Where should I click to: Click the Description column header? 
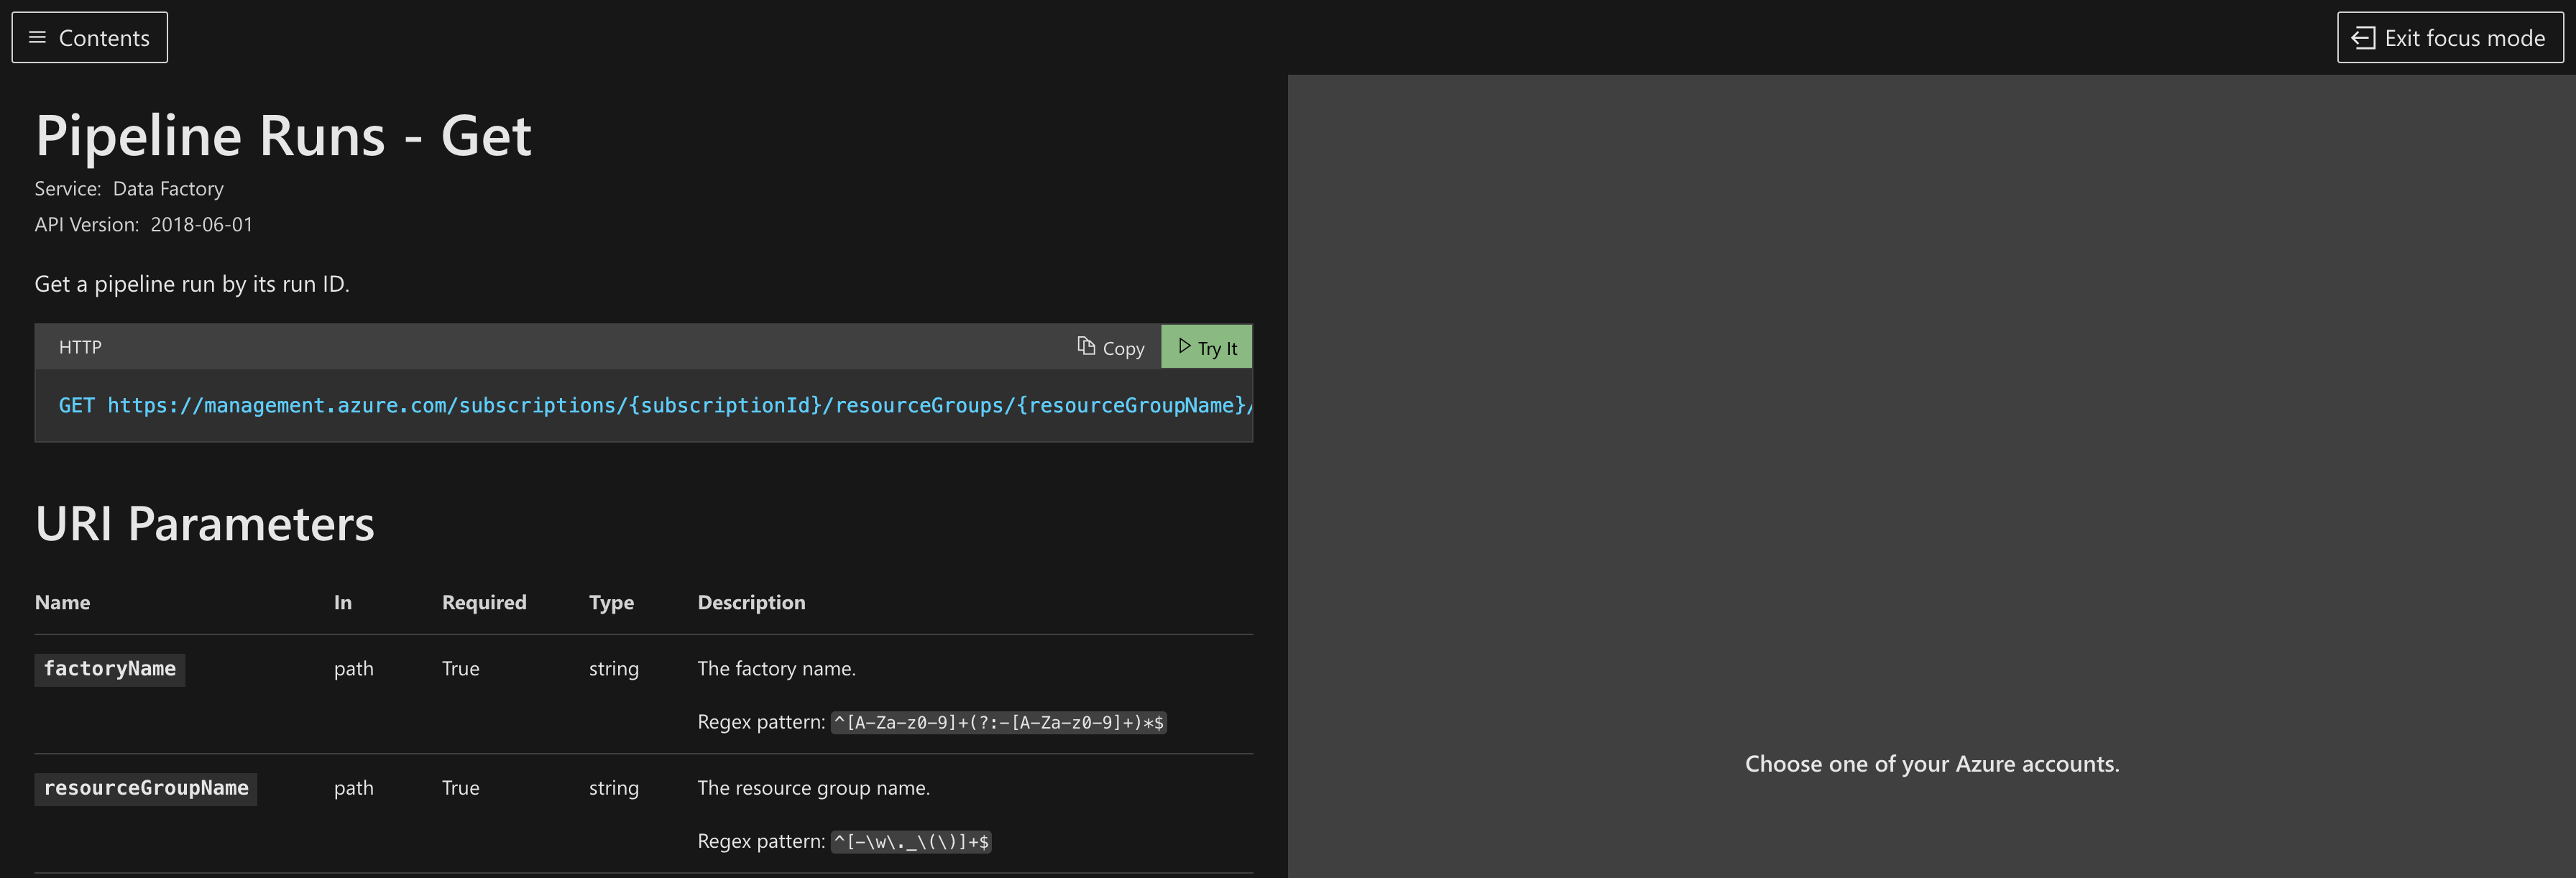(x=751, y=602)
